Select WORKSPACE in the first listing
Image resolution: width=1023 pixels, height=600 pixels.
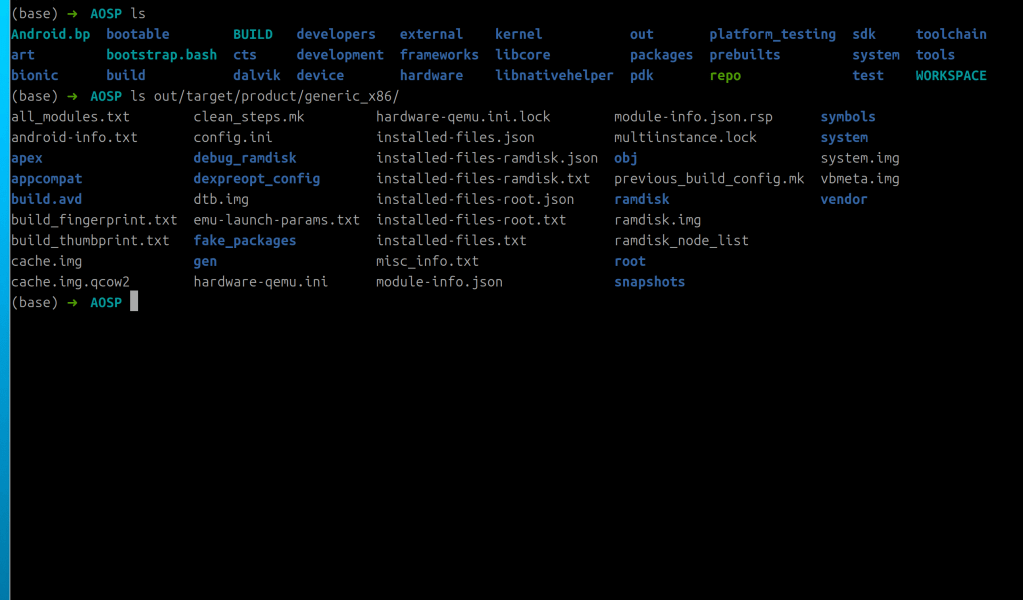(x=950, y=76)
